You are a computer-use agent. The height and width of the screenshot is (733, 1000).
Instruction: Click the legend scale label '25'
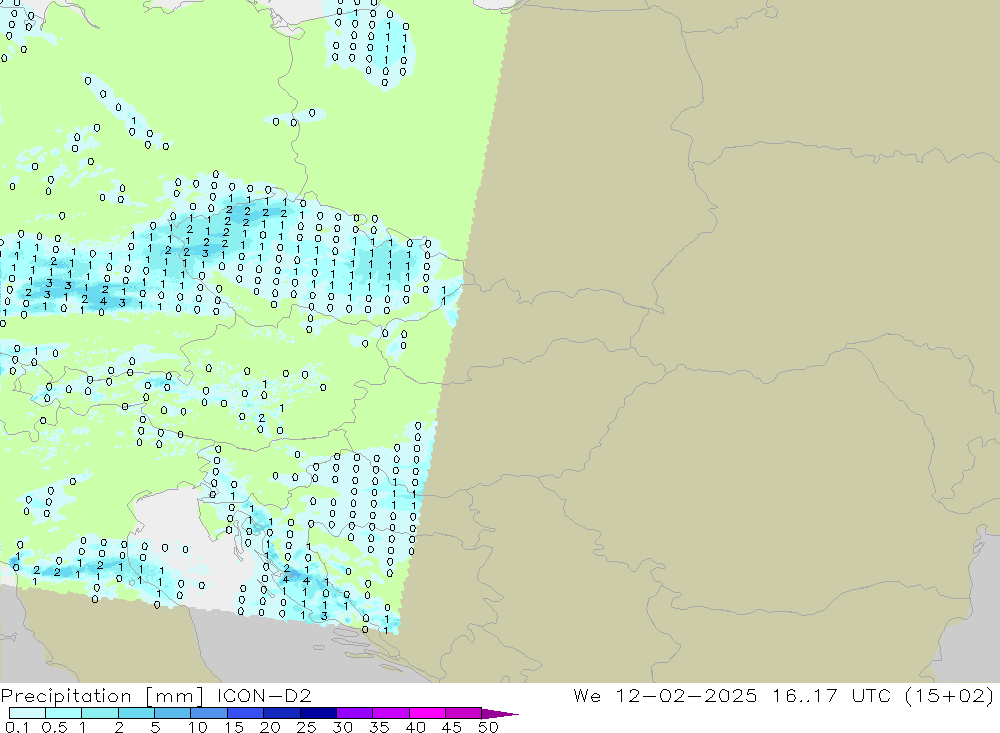click(x=307, y=727)
